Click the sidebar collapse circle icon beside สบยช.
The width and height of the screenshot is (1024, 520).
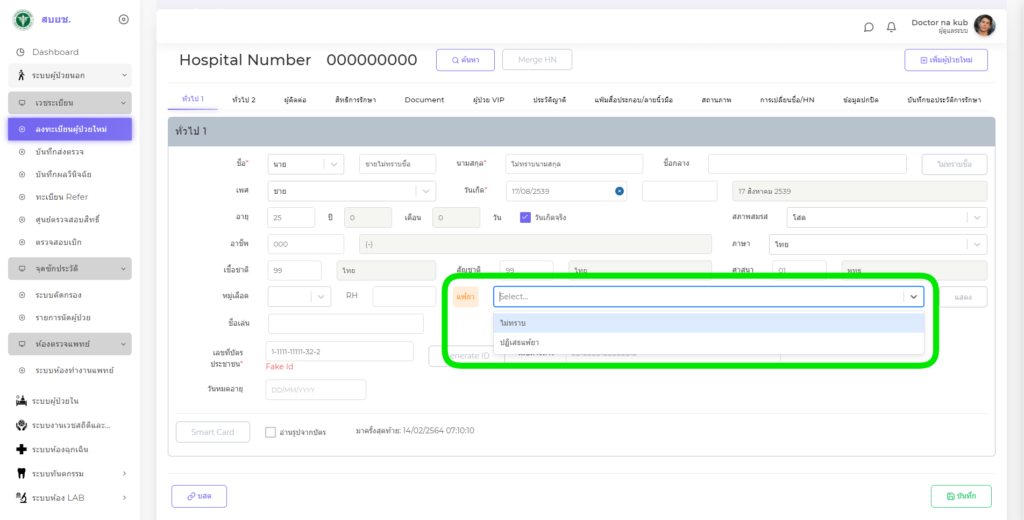tap(123, 19)
